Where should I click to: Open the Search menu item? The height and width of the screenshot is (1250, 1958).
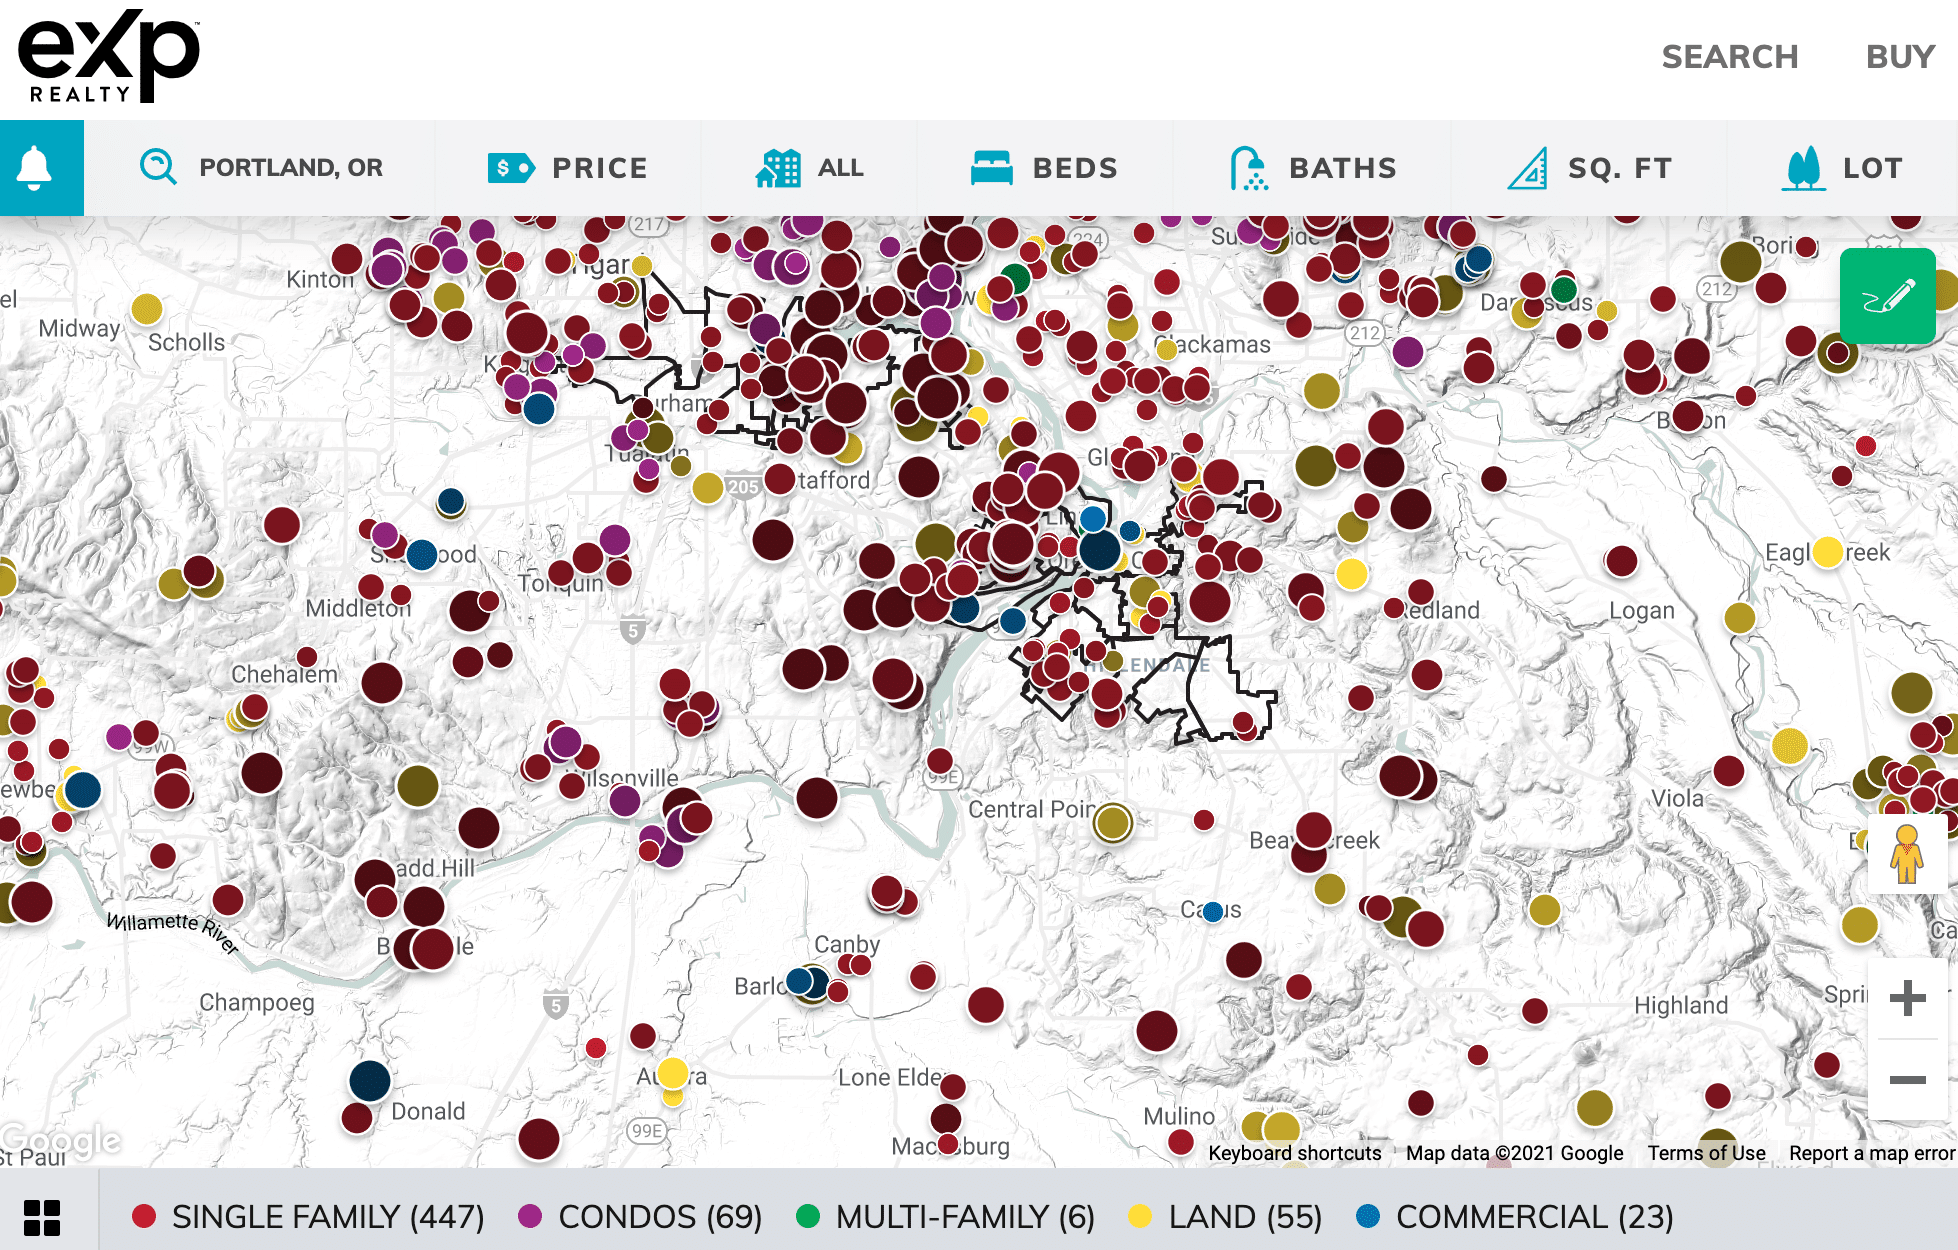point(1729,57)
